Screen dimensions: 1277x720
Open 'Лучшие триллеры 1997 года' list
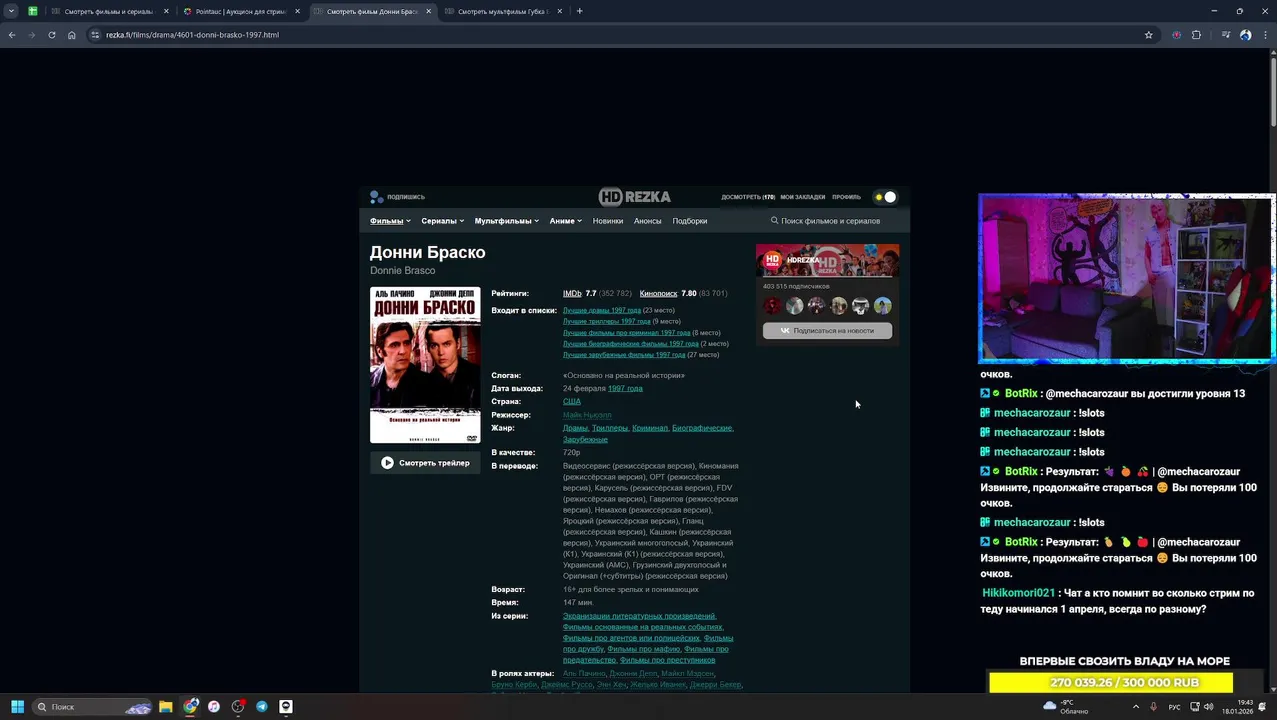pyautogui.click(x=607, y=321)
